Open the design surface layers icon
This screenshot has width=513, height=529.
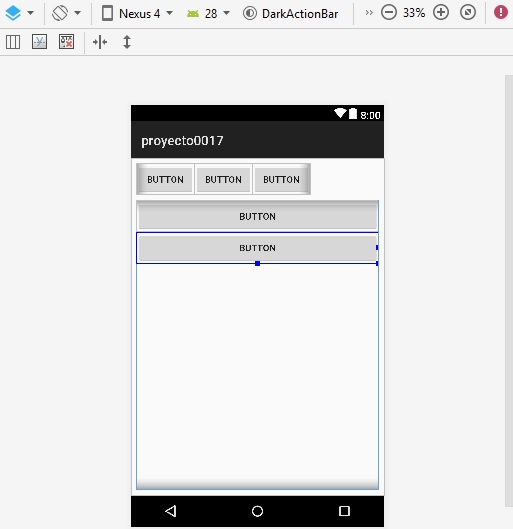click(13, 13)
